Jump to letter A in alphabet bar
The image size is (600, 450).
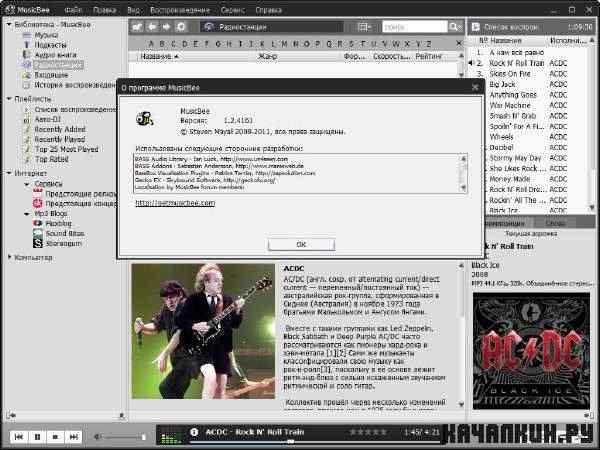point(151,44)
